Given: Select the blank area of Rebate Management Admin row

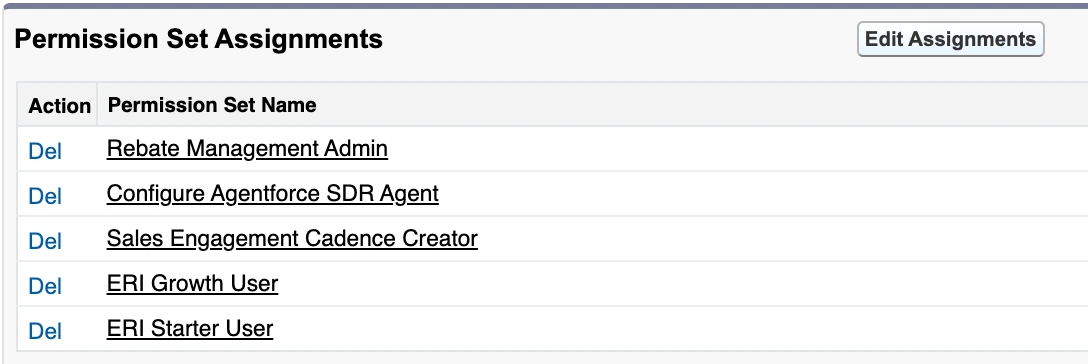Looking at the screenshot, I should 736,148.
